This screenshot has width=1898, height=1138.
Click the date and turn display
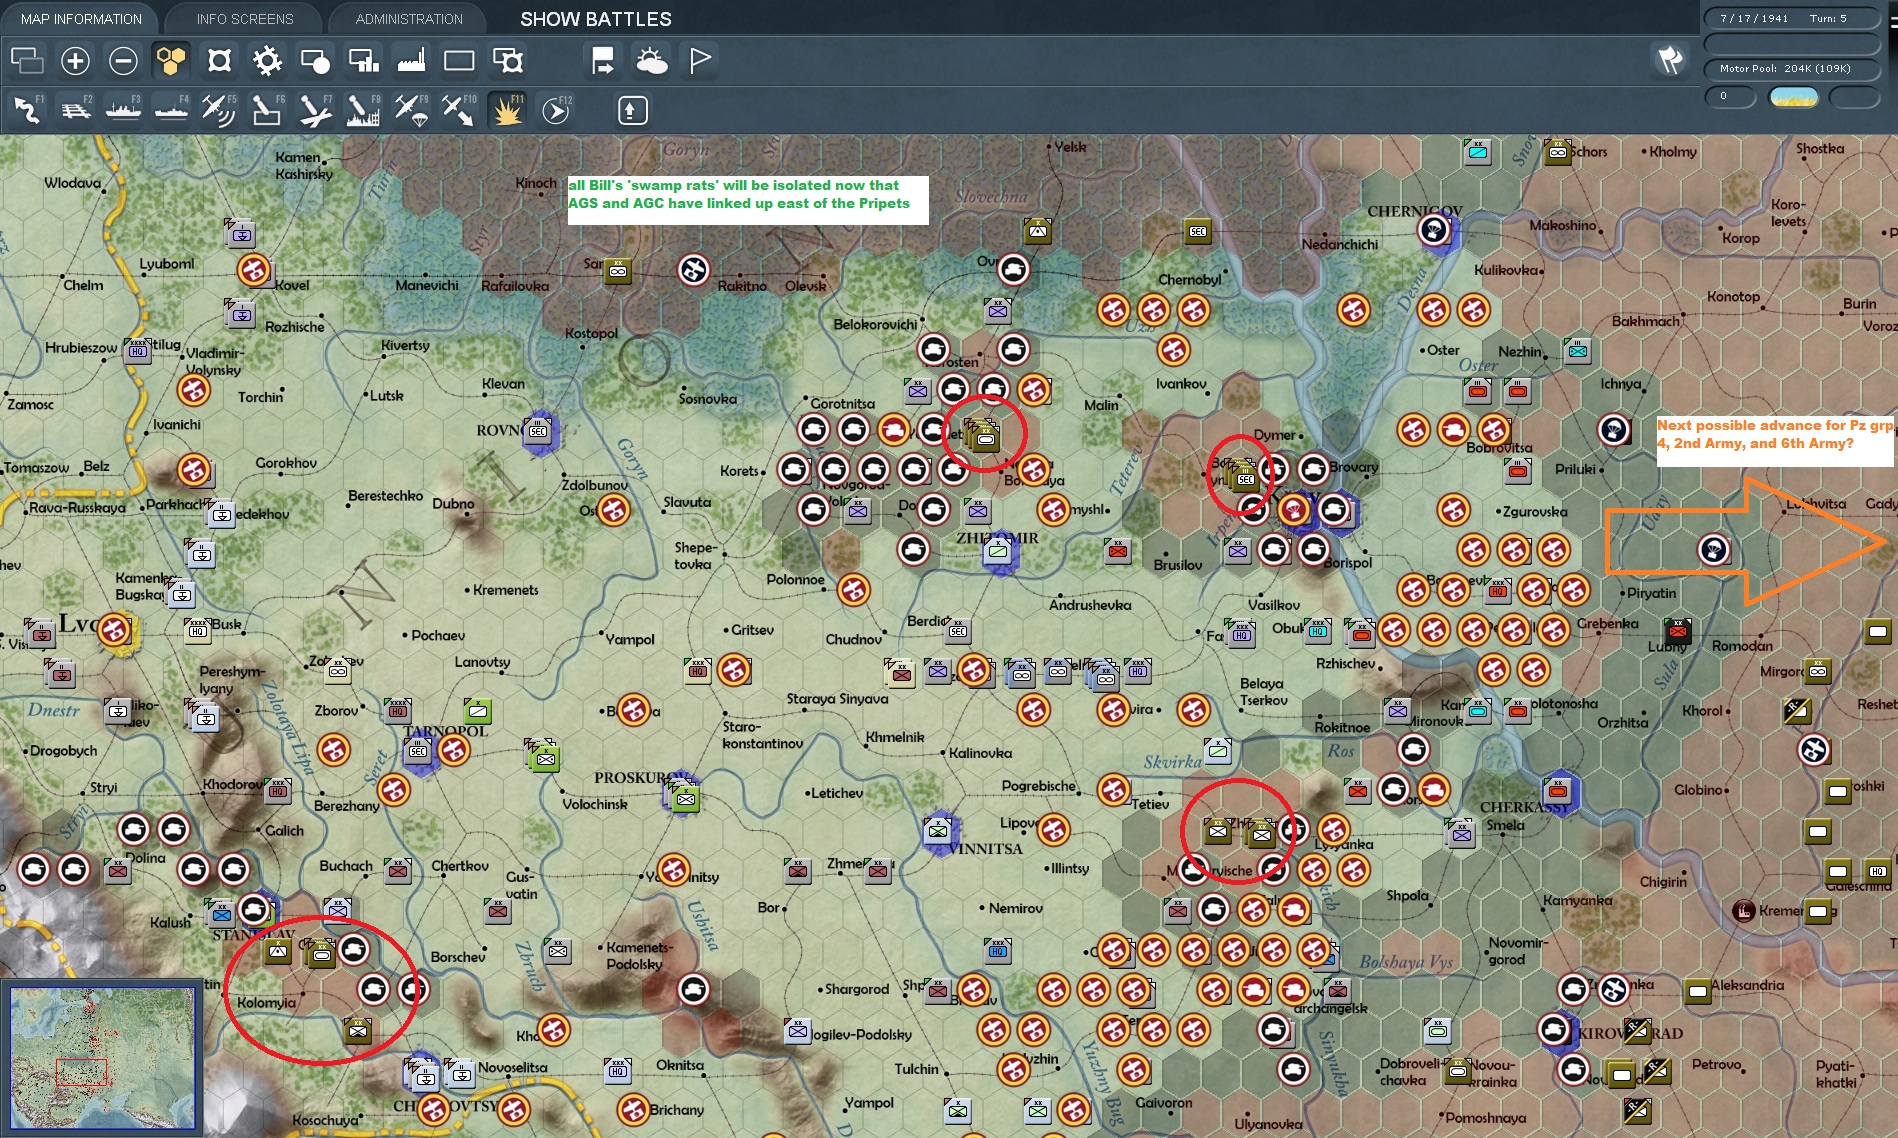coord(1791,19)
